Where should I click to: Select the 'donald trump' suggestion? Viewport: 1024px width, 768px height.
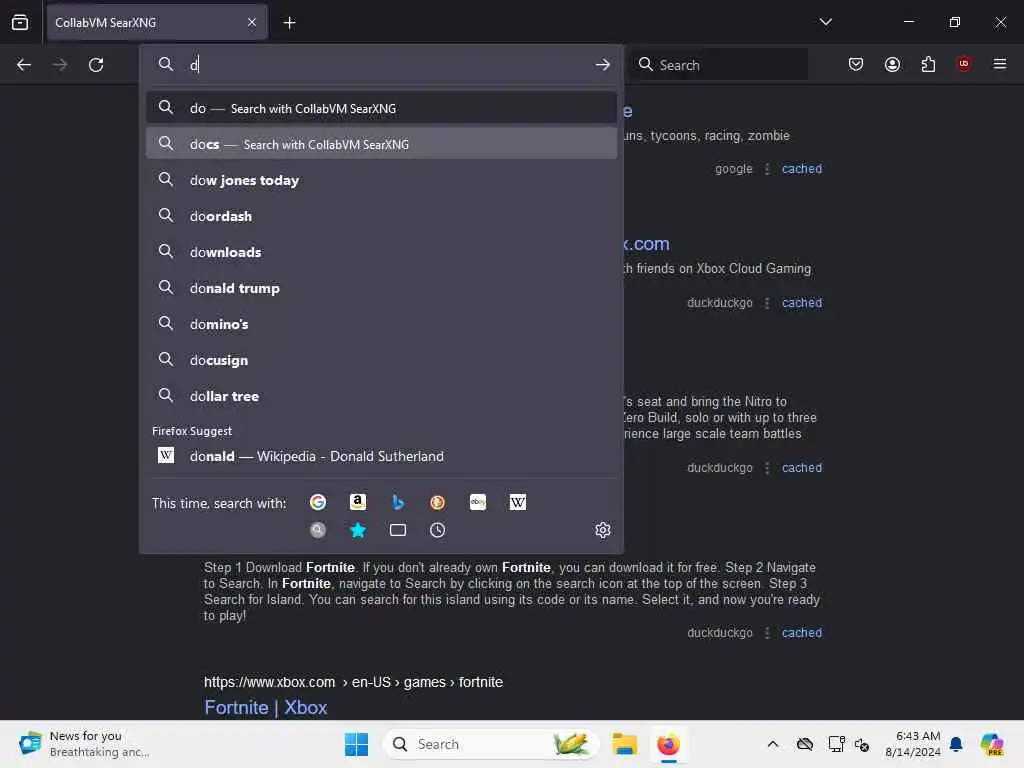pos(381,287)
